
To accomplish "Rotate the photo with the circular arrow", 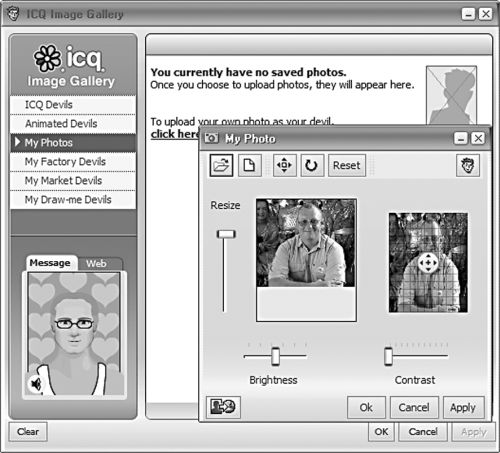I will (x=312, y=165).
